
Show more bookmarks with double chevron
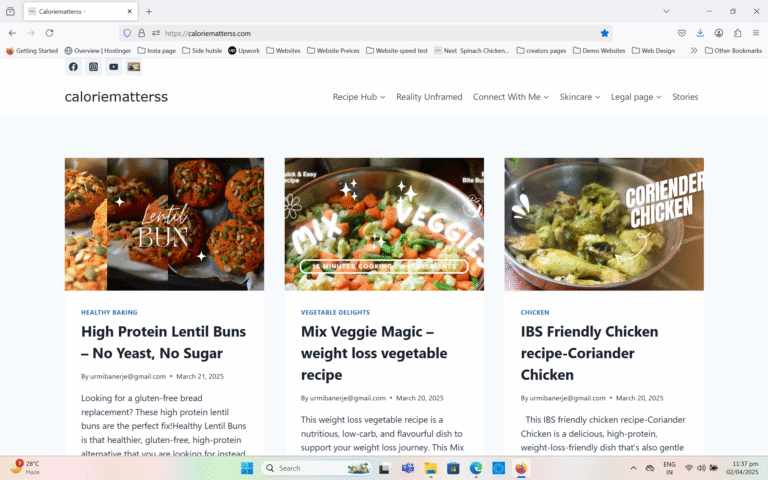[694, 50]
